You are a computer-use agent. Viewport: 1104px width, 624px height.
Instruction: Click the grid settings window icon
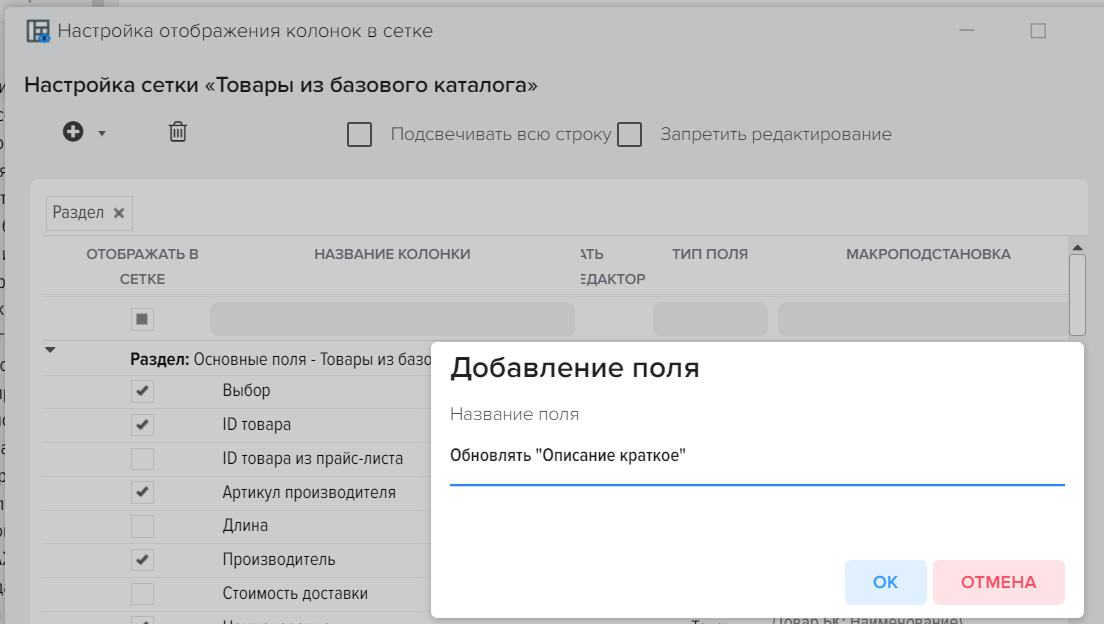(38, 31)
